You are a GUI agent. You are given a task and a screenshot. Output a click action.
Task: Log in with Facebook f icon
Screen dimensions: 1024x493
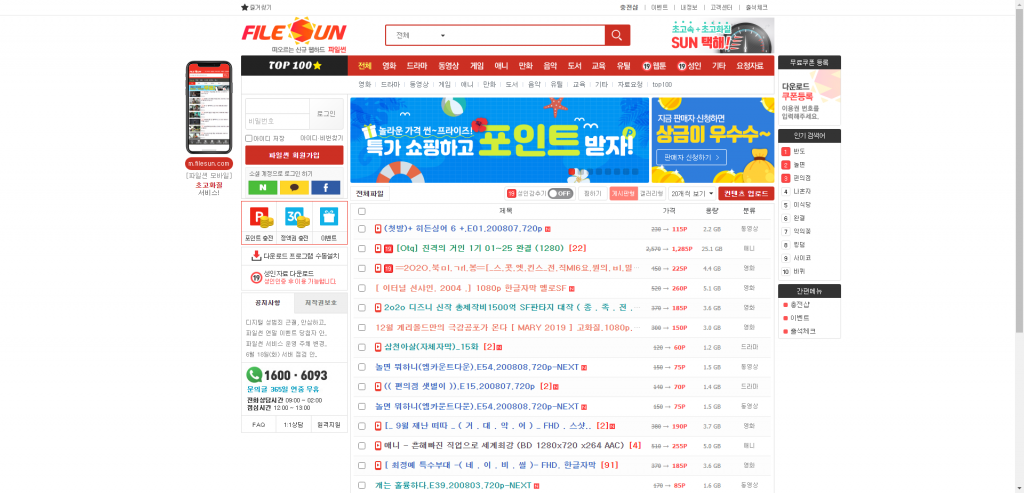tap(325, 187)
